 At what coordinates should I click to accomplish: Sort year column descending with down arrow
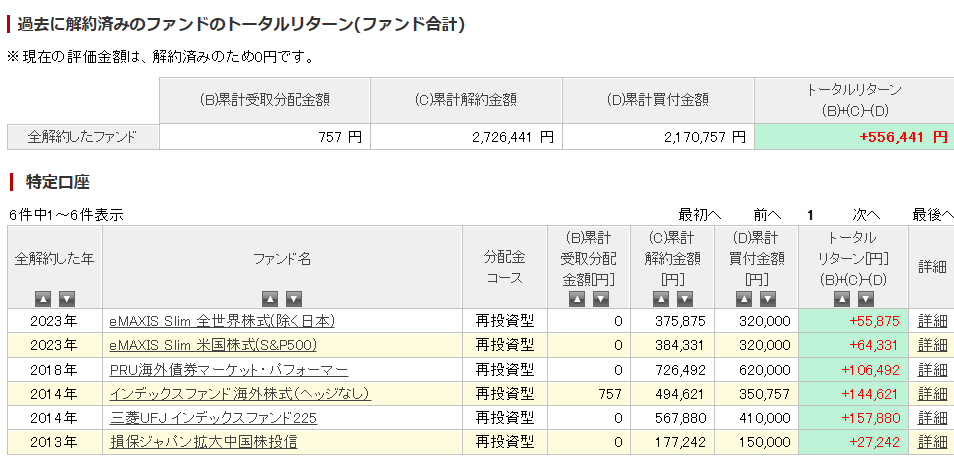67,298
